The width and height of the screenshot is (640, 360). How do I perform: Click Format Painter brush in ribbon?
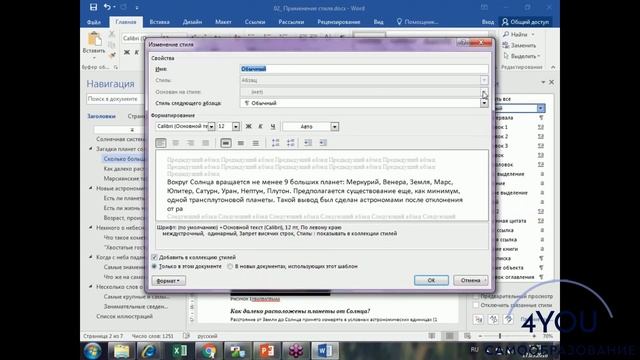click(x=112, y=54)
